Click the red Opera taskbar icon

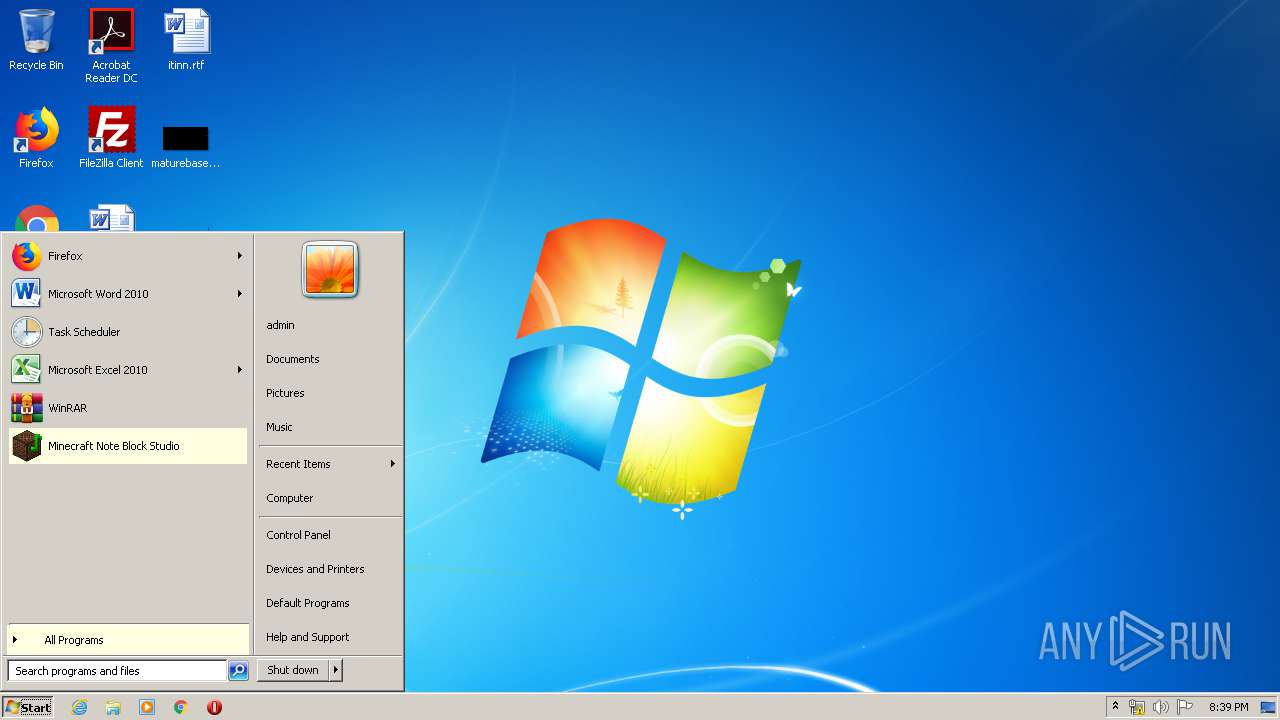(214, 707)
